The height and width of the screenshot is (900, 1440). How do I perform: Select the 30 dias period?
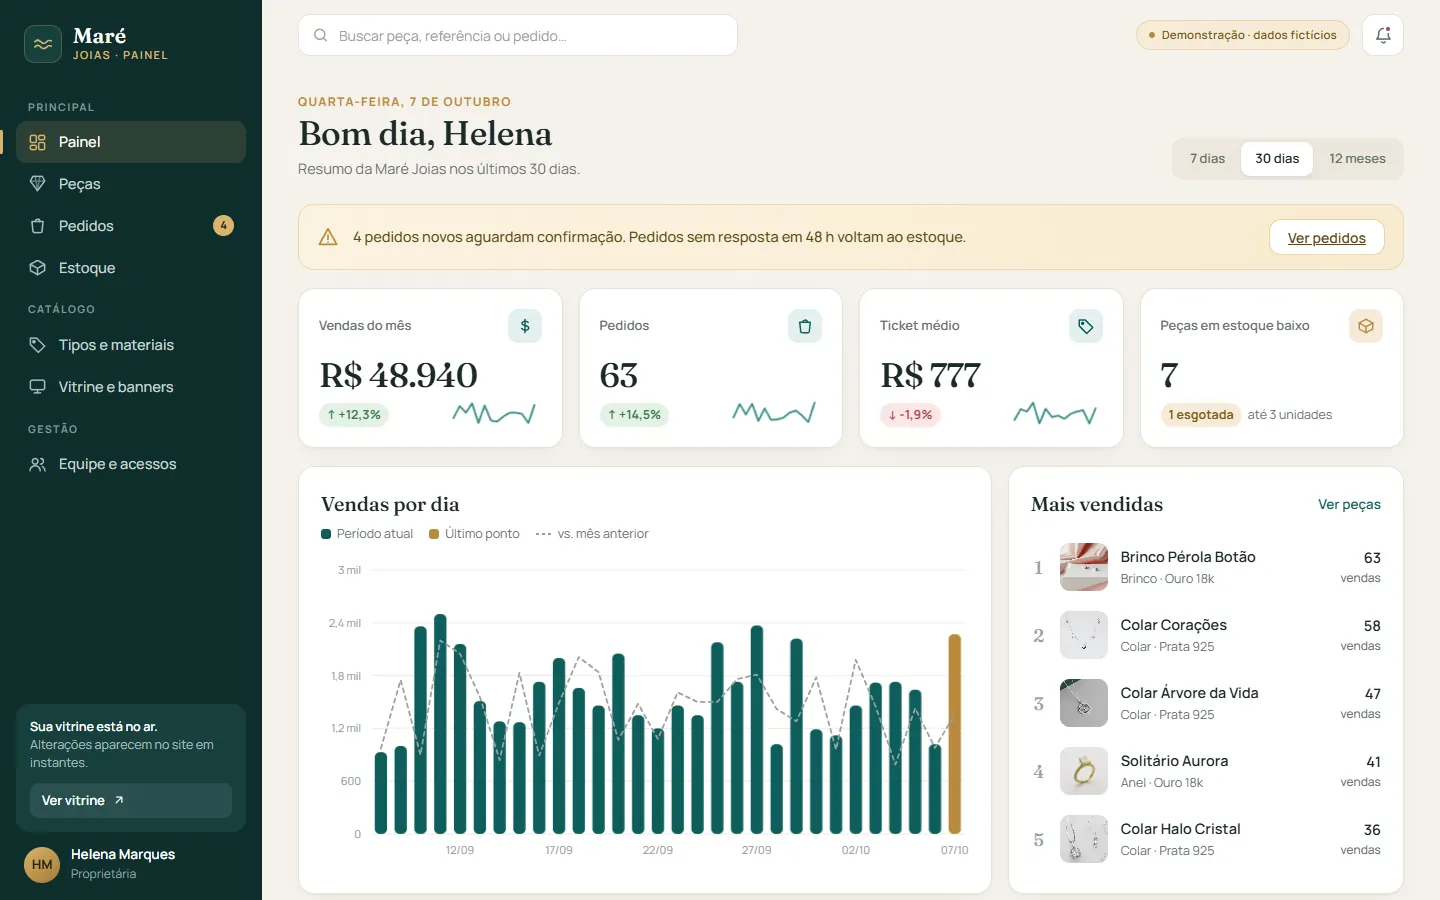tap(1277, 159)
